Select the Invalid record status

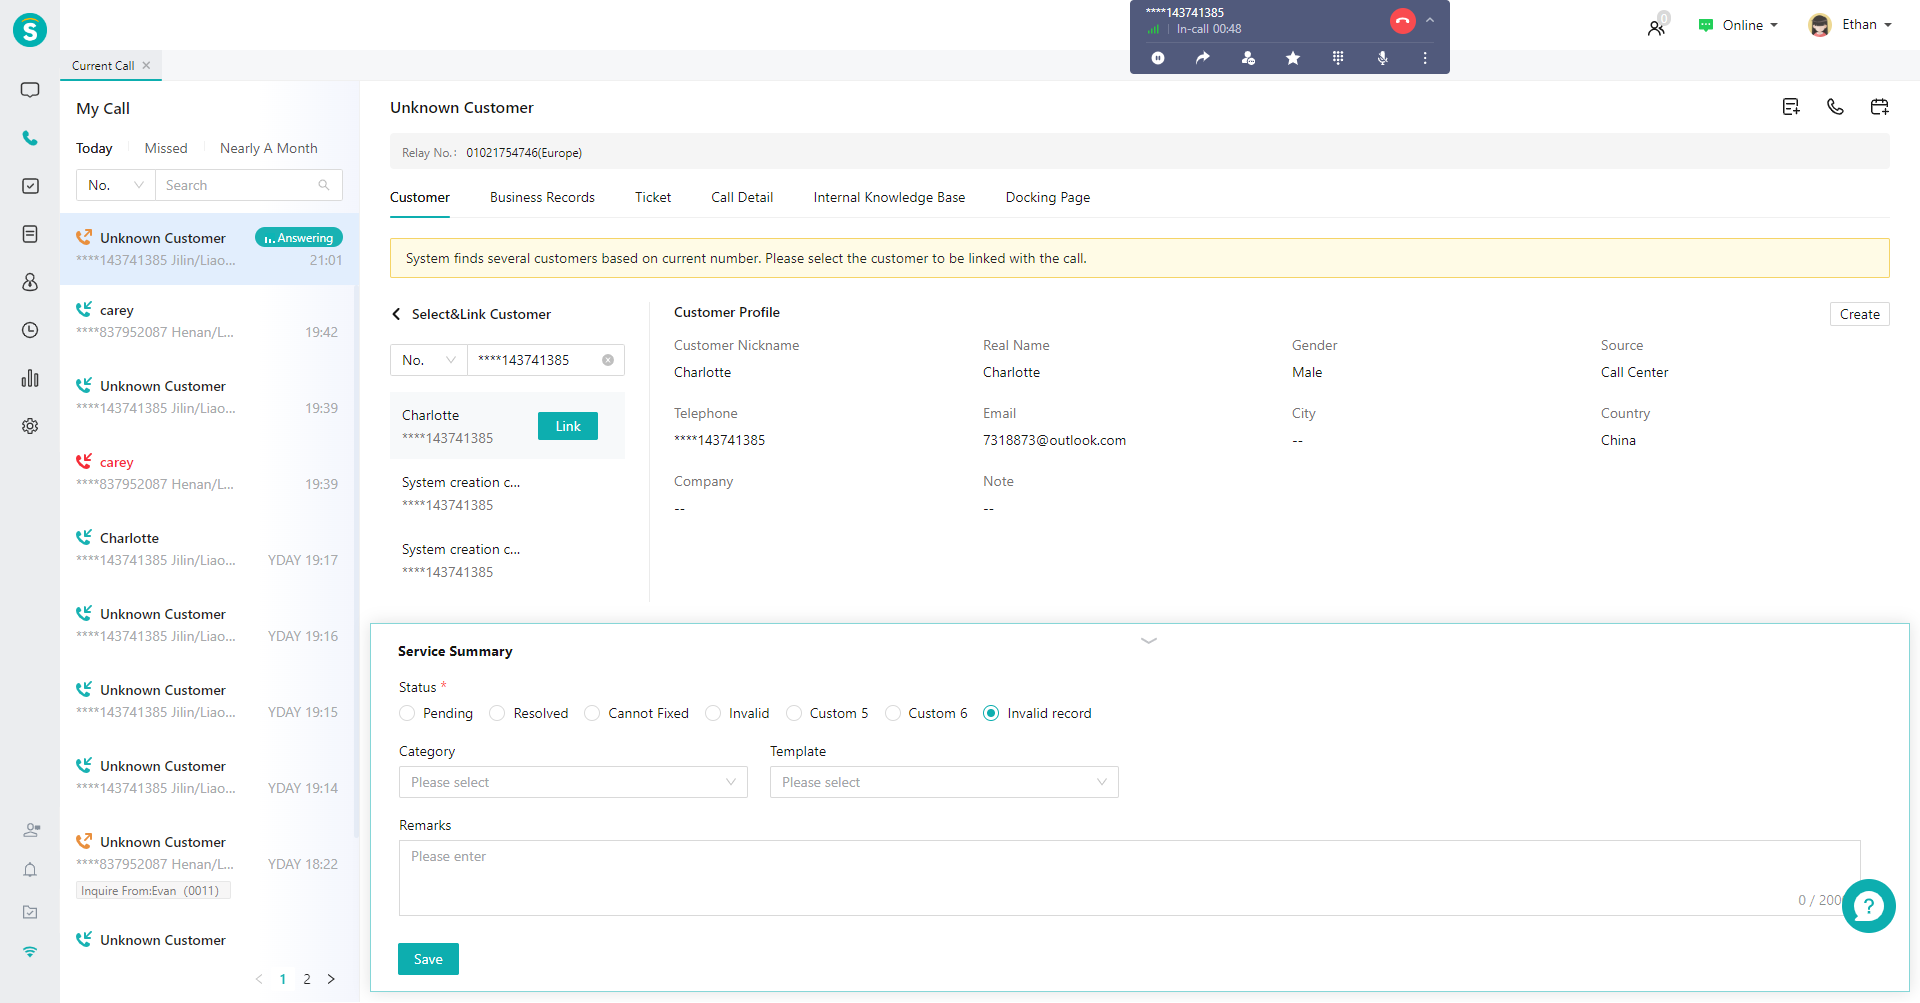991,713
